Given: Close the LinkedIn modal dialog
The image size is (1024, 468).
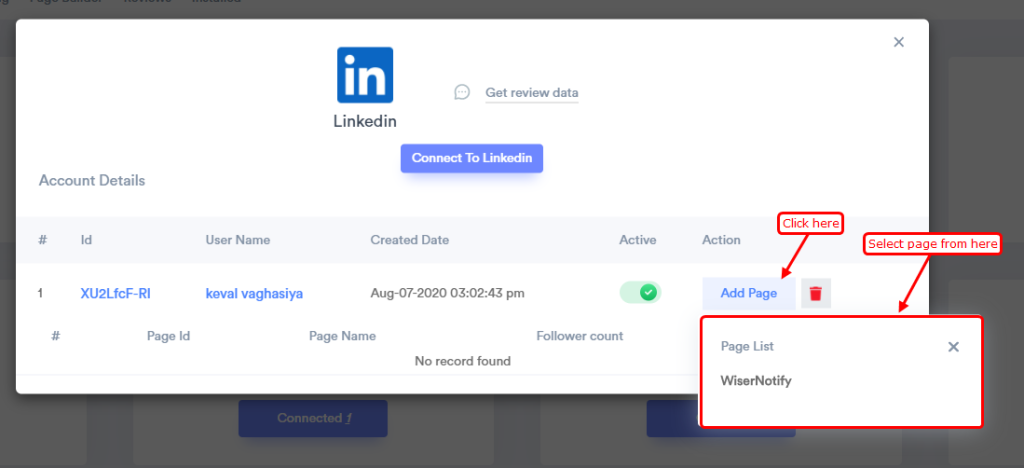Looking at the screenshot, I should click(899, 42).
